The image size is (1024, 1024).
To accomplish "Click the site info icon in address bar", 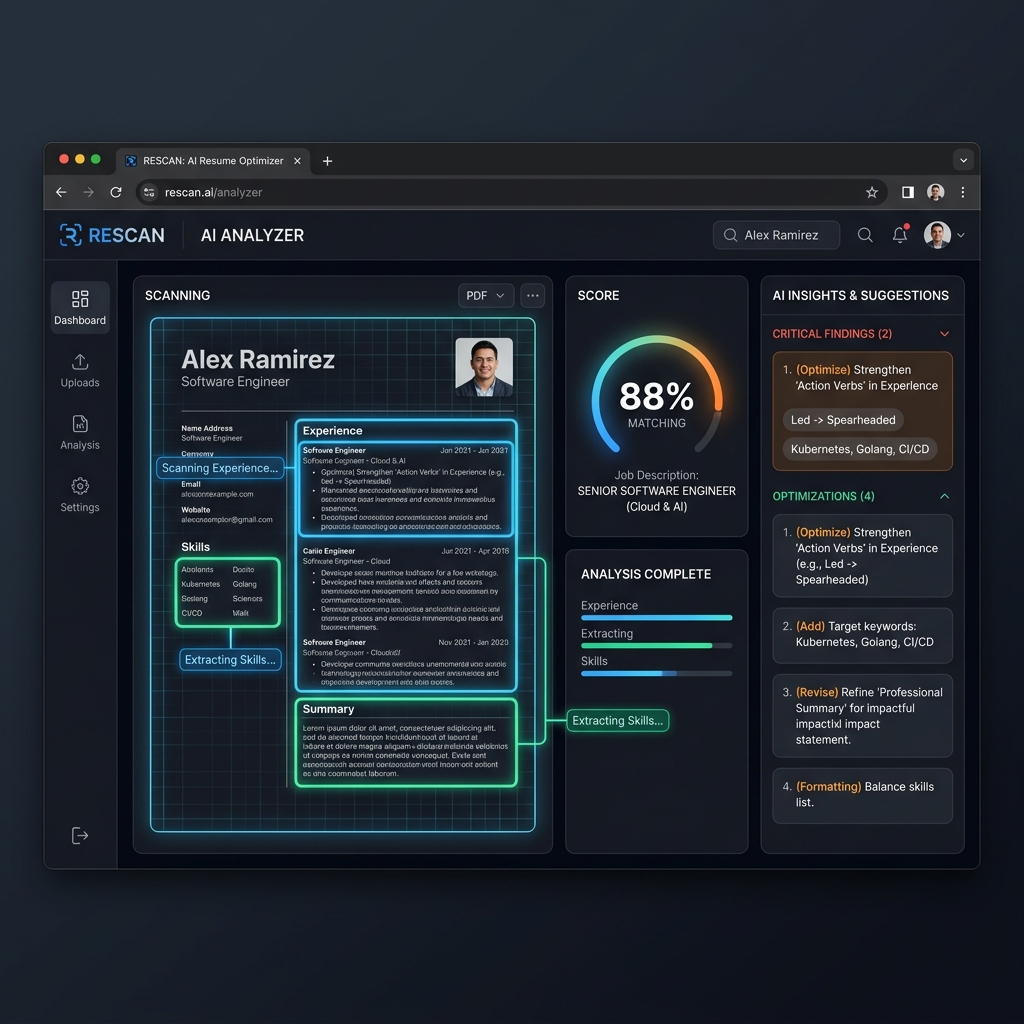I will pos(149,192).
